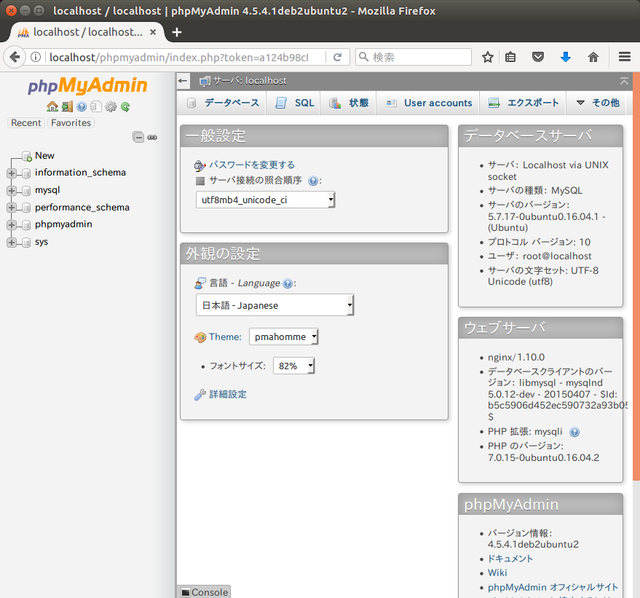Screen dimensions: 640x598
Task: Switch to the SQL tab
Action: [294, 102]
